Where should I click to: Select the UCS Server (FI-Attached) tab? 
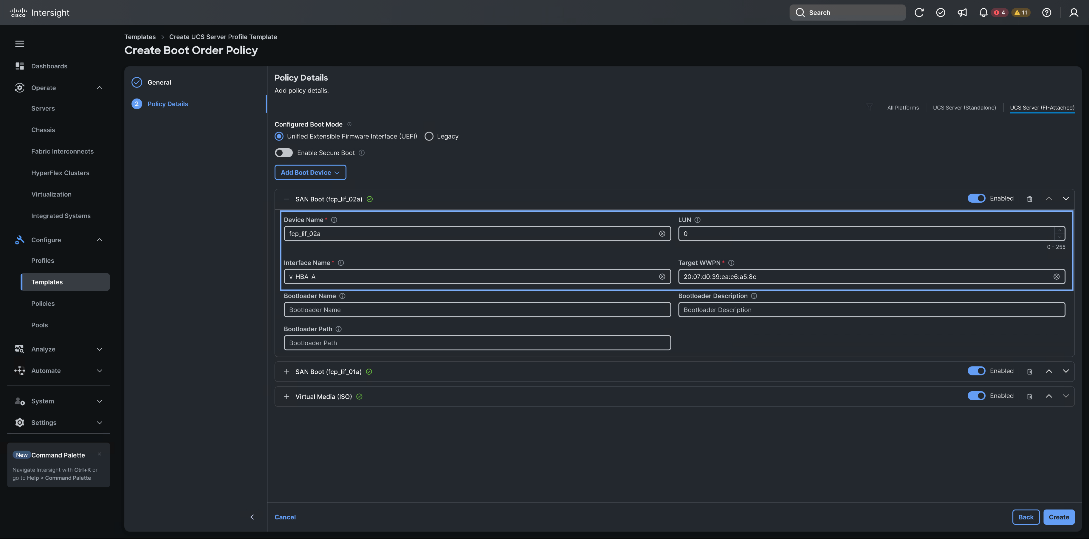tap(1042, 108)
